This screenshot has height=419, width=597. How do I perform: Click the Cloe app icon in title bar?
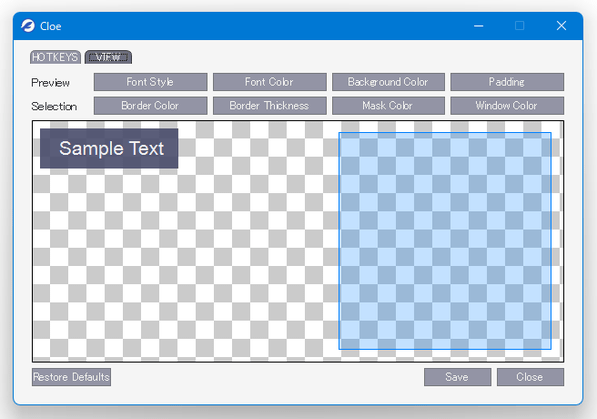(x=28, y=26)
